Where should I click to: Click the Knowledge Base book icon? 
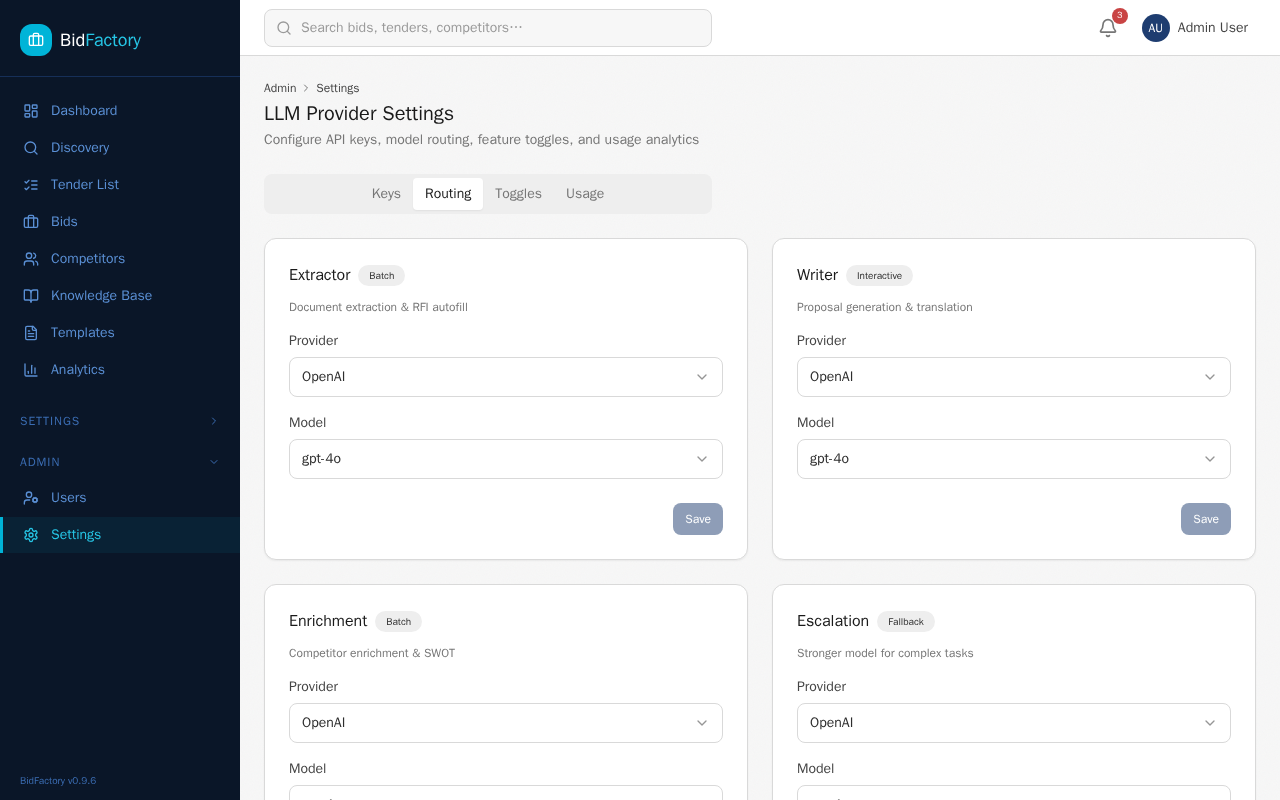(31, 296)
